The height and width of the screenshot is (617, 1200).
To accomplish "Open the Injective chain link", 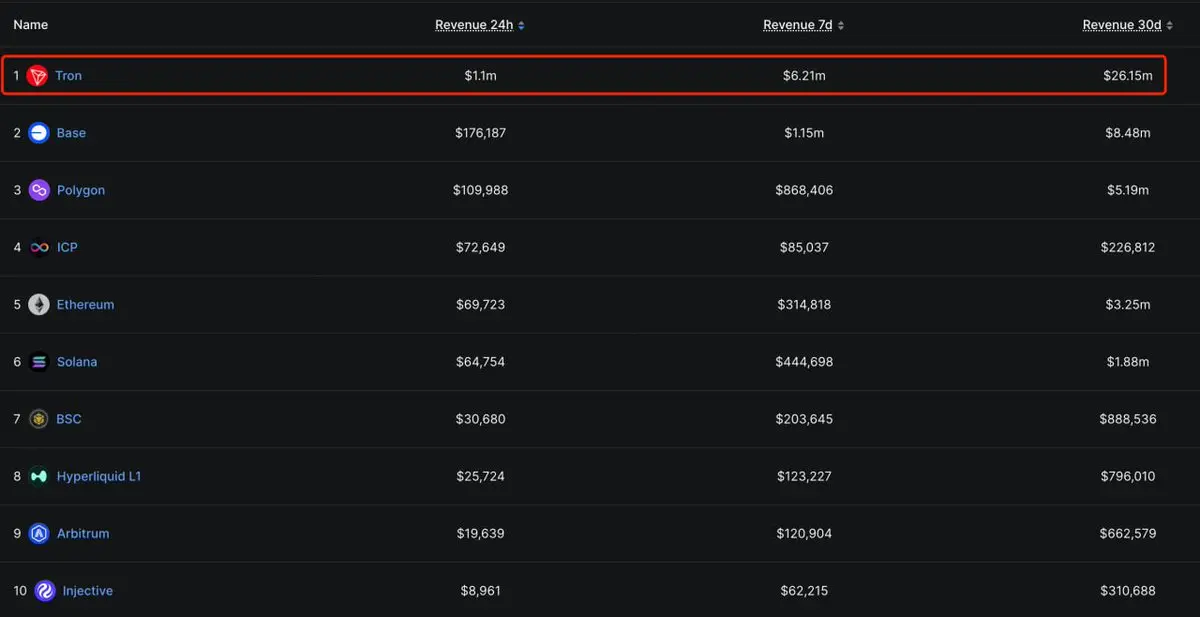I will [88, 591].
